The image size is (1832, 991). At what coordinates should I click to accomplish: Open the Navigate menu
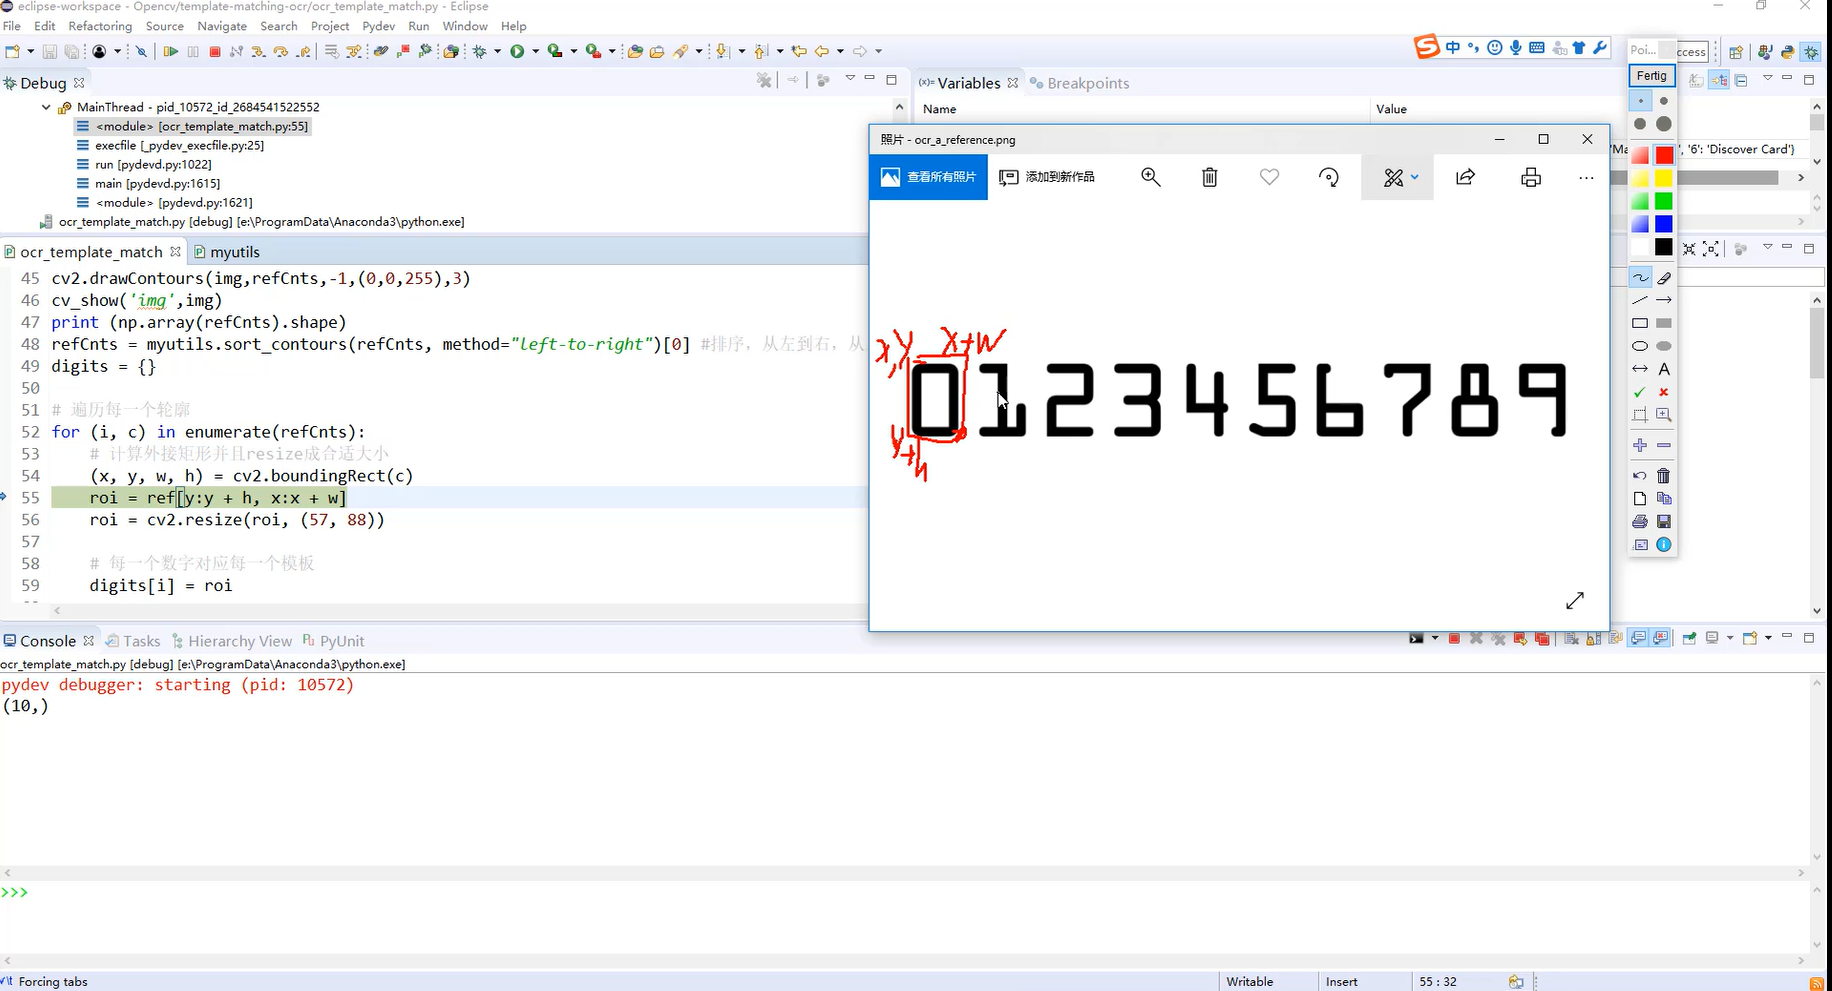[222, 26]
